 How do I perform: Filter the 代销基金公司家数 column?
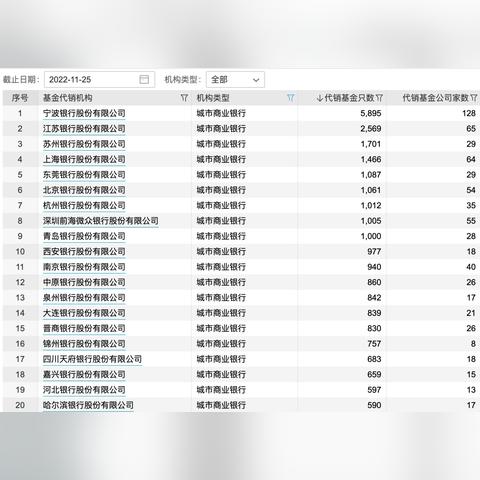tap(474, 98)
